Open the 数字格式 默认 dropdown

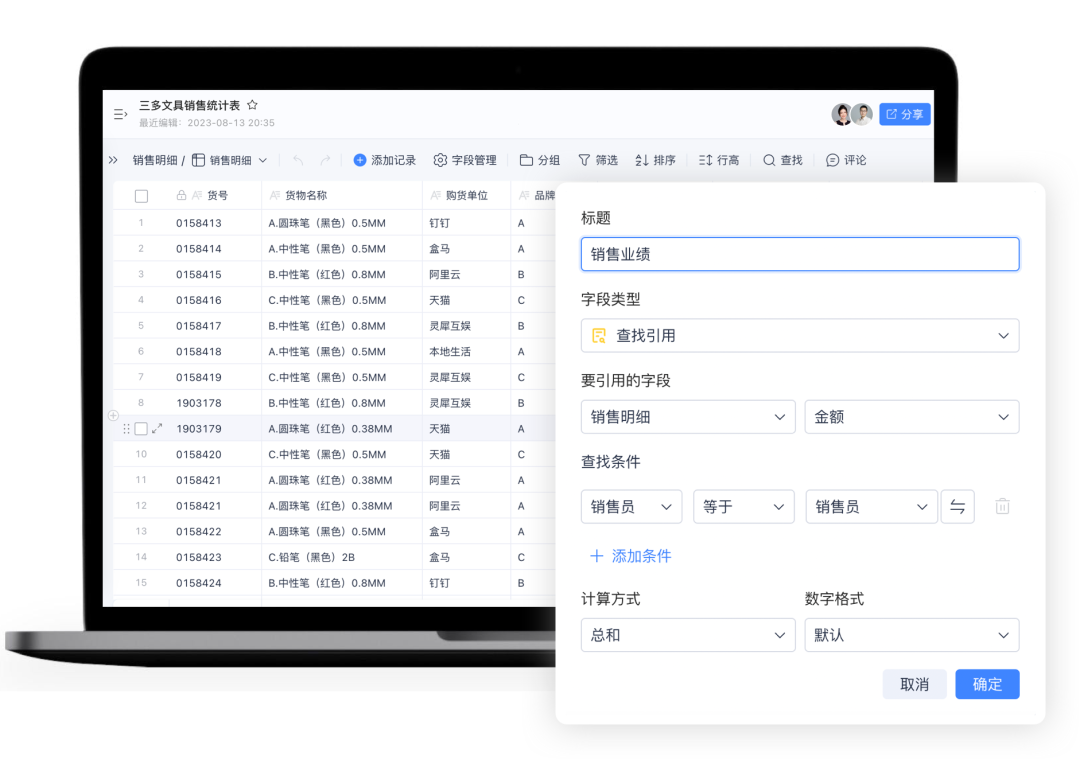point(911,635)
